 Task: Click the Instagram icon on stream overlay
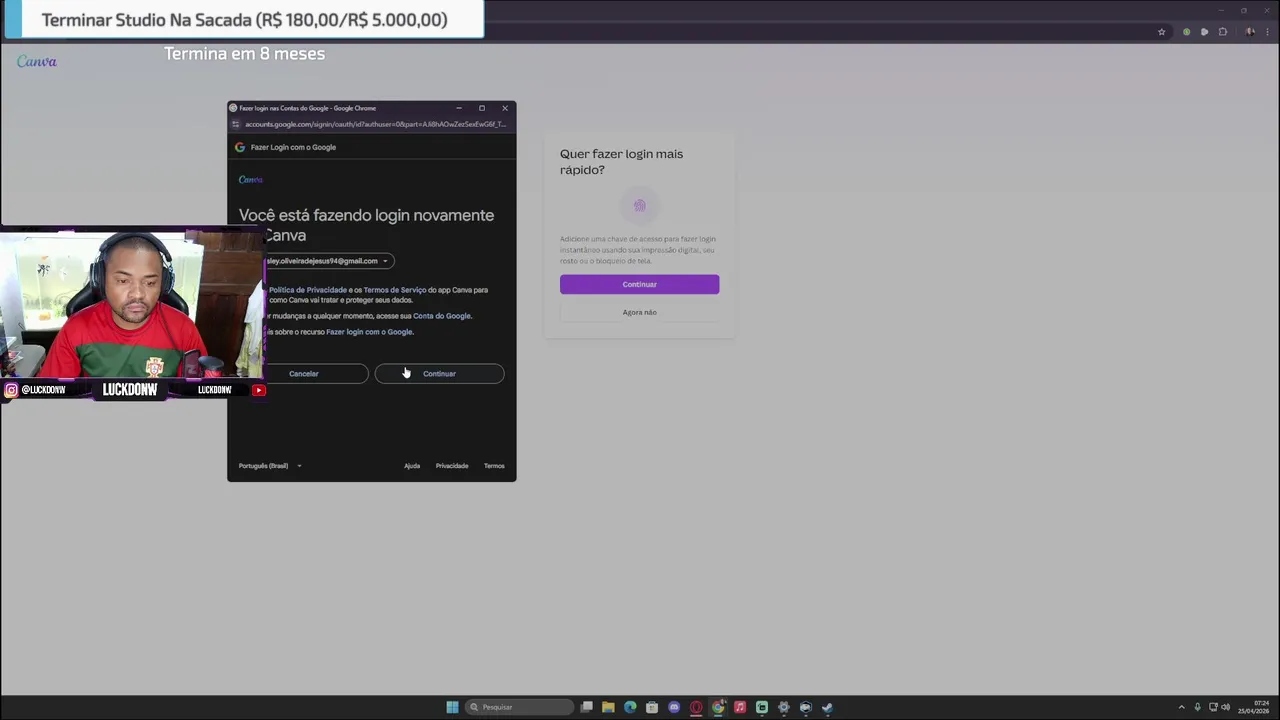coord(11,390)
